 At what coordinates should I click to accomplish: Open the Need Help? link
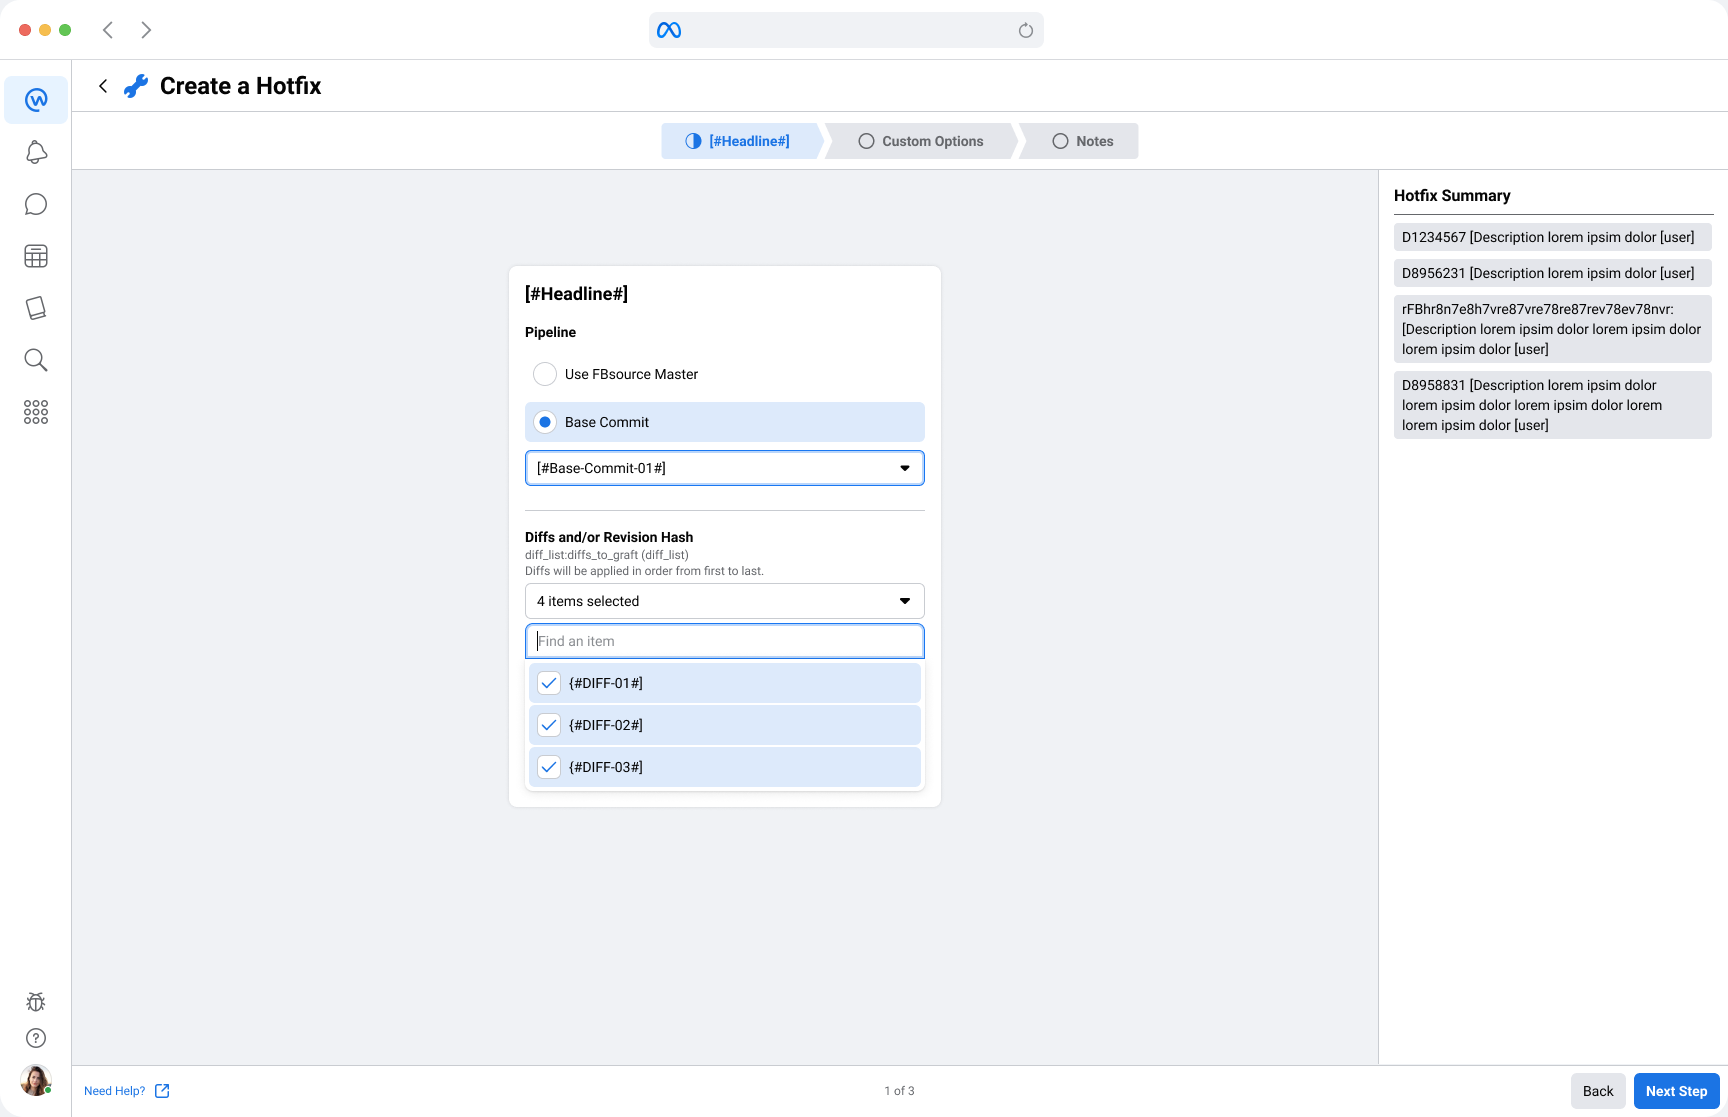115,1091
